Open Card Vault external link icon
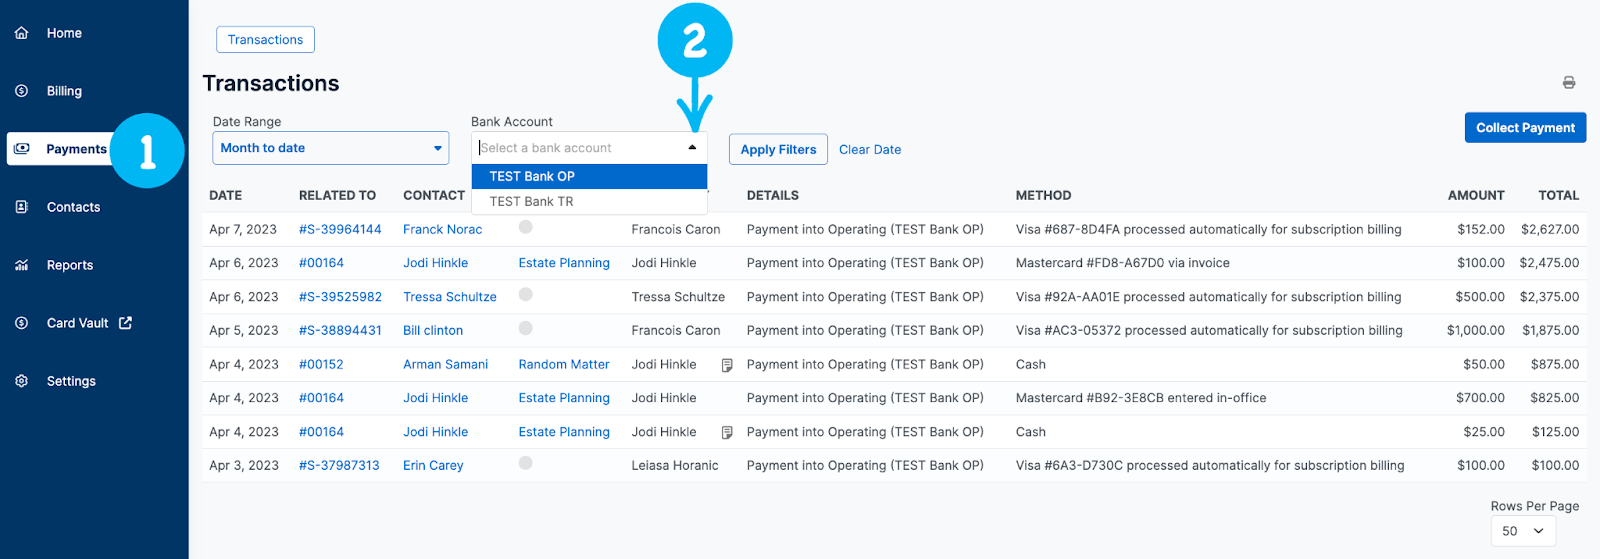The width and height of the screenshot is (1600, 559). [x=125, y=323]
